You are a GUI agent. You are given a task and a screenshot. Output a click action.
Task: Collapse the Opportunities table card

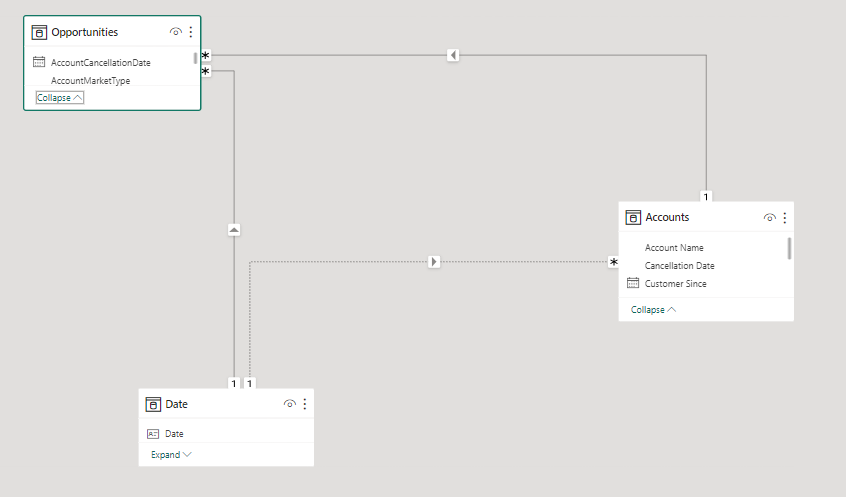coord(59,98)
